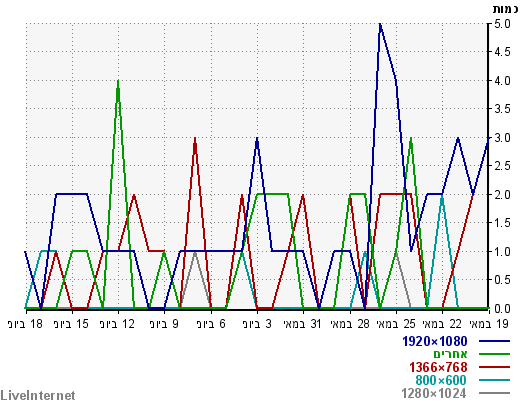Image resolution: width=520 pixels, height=405 pixels.
Task: Click the 9 ביונ date label
Action: pyautogui.click(x=164, y=324)
